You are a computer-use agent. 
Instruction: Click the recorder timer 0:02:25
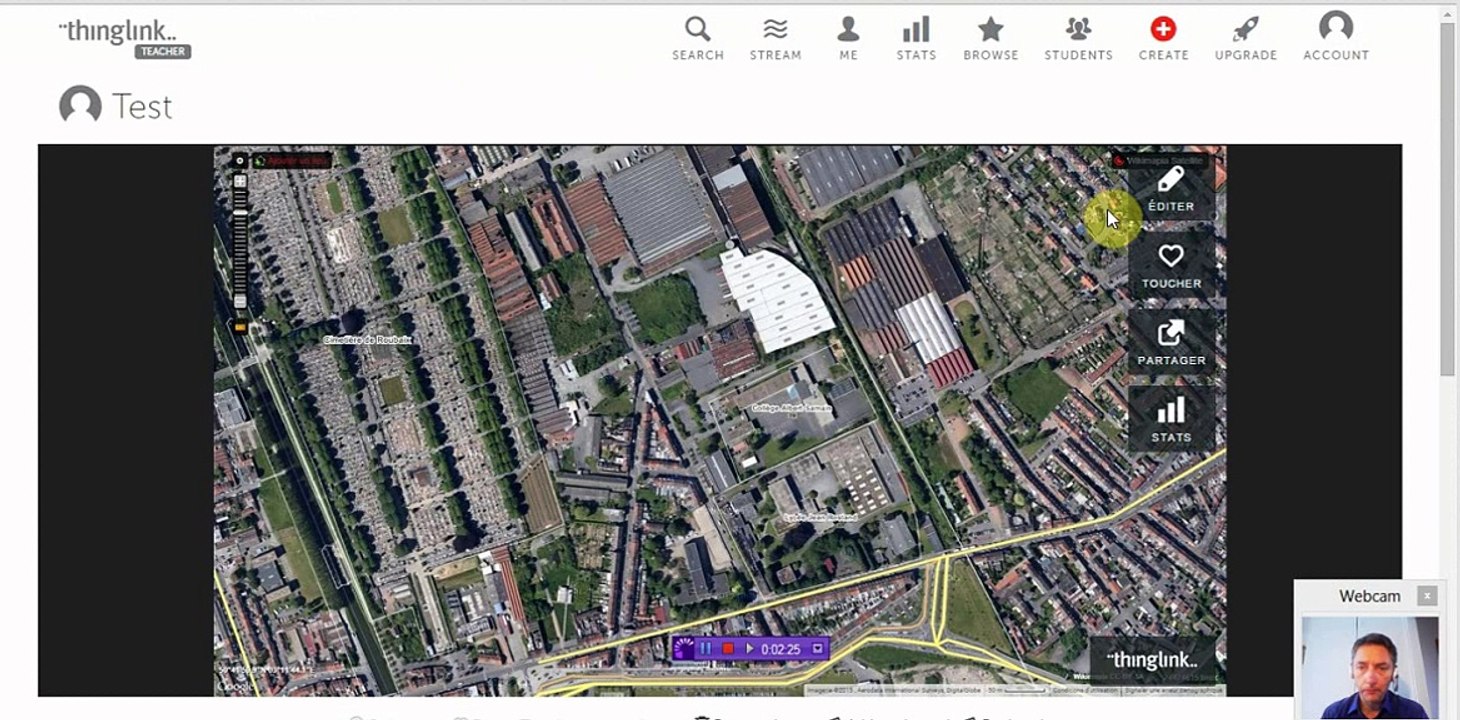point(781,649)
